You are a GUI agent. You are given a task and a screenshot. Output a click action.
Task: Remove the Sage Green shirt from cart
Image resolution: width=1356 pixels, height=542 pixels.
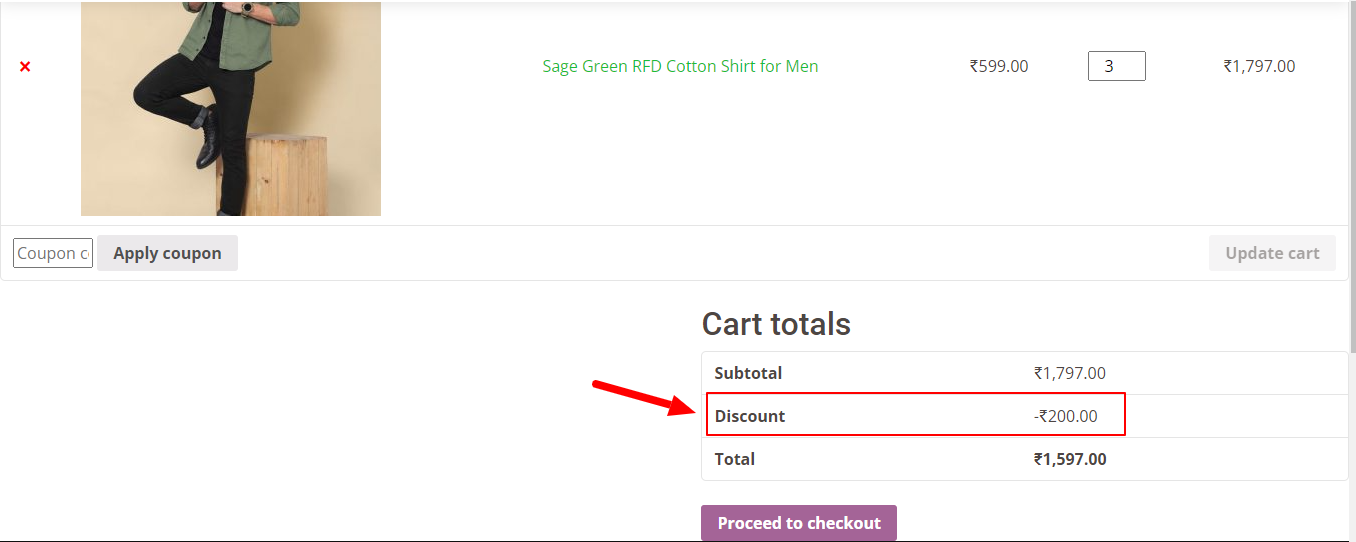[x=25, y=67]
